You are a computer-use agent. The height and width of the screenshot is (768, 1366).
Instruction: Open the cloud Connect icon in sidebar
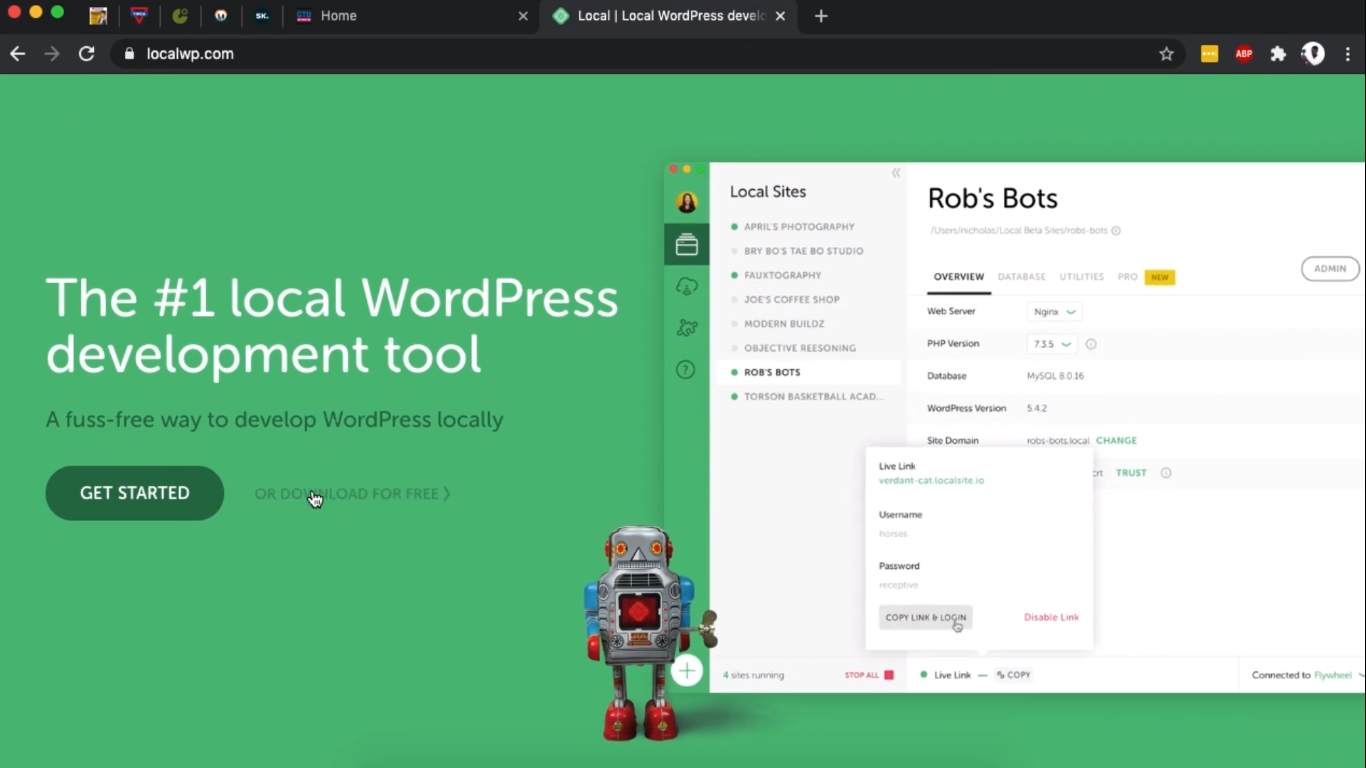click(x=686, y=286)
